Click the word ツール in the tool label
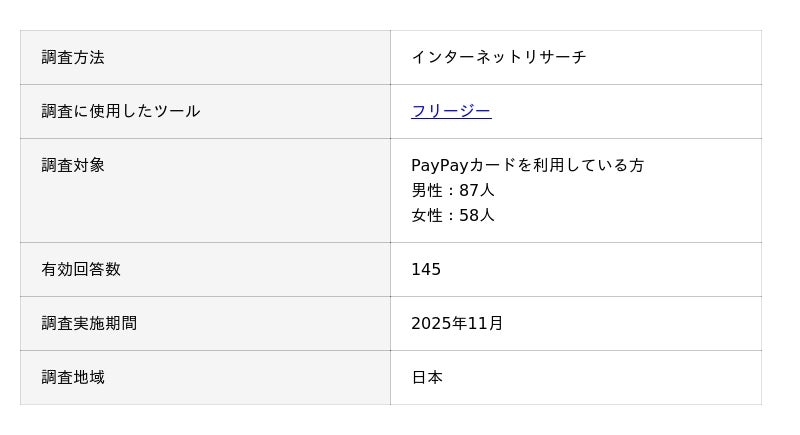Image resolution: width=800 pixels, height=435 pixels. 176,112
